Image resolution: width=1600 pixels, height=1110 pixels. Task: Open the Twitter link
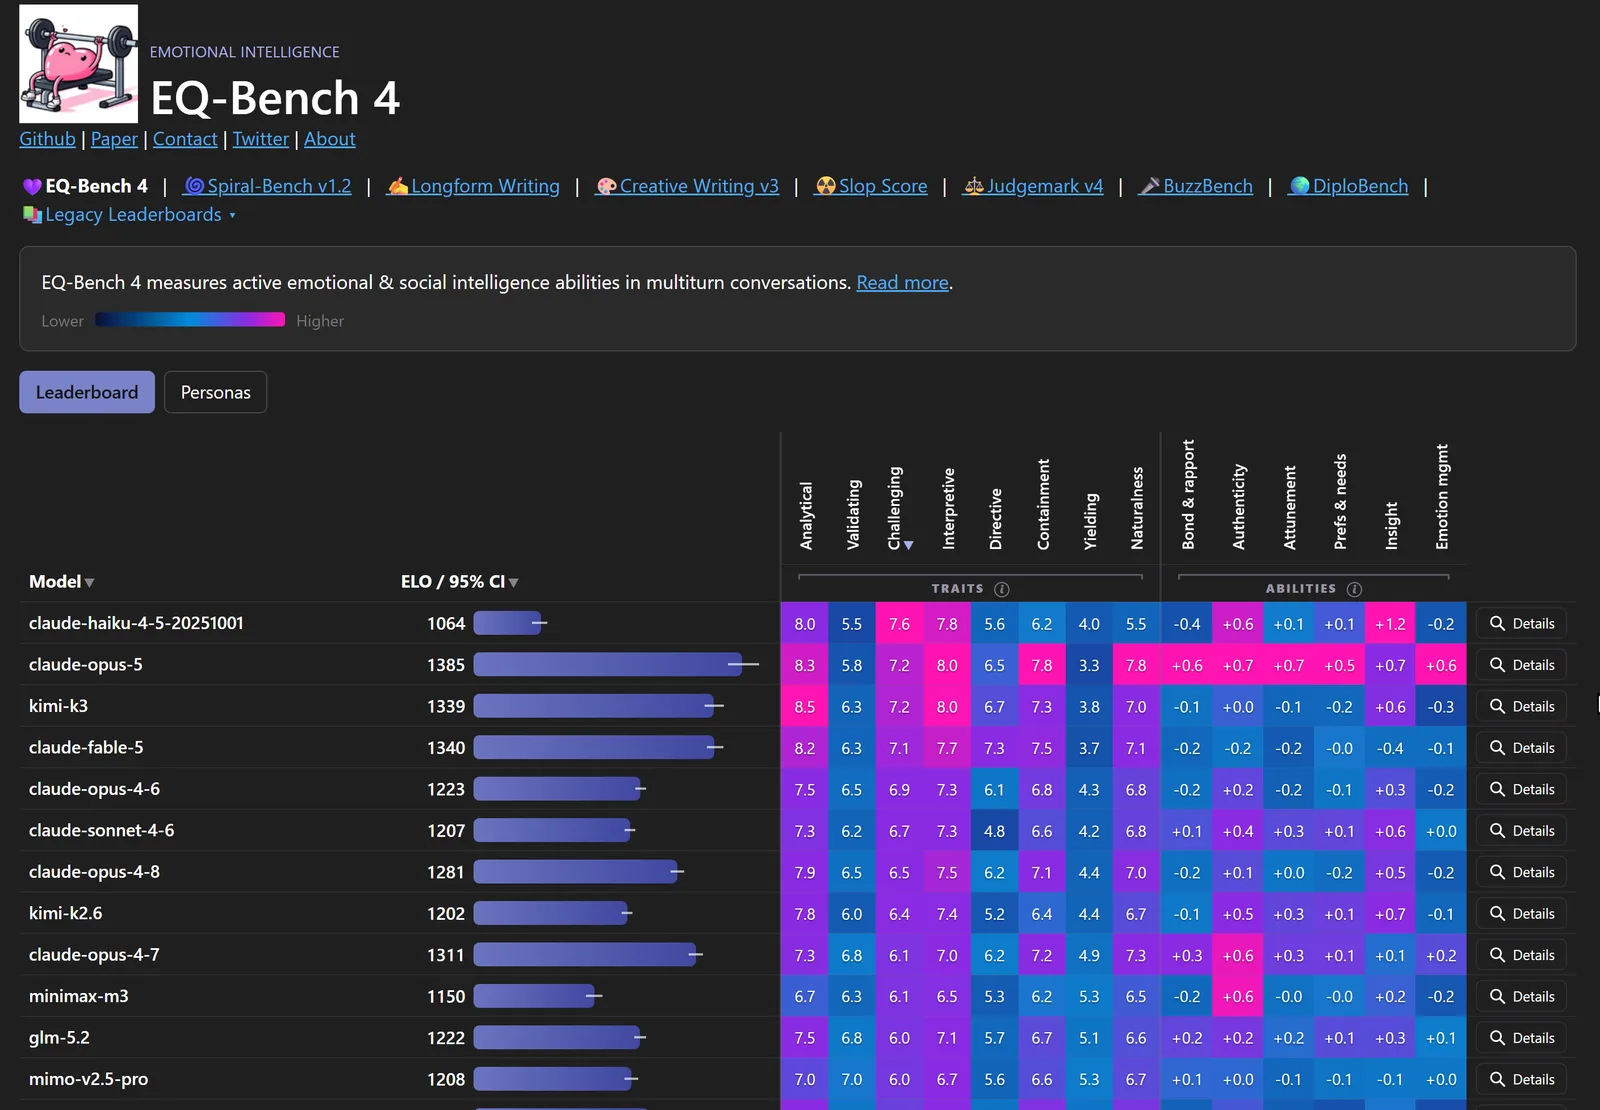(x=261, y=139)
